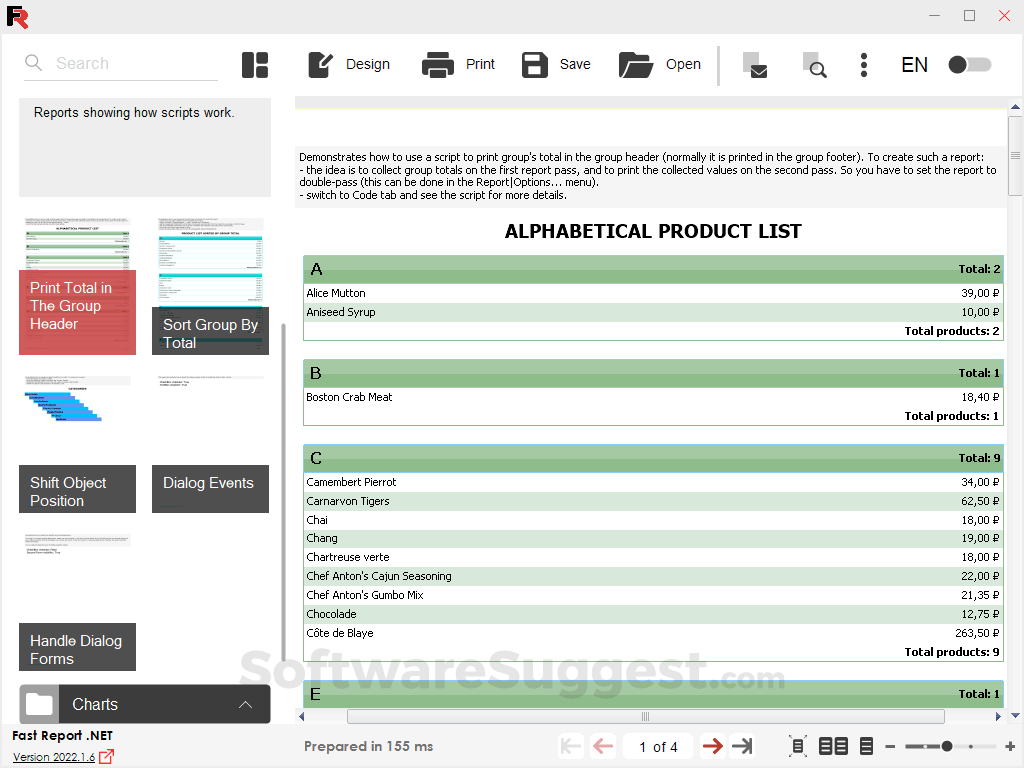Go to the next report page

pos(713,746)
